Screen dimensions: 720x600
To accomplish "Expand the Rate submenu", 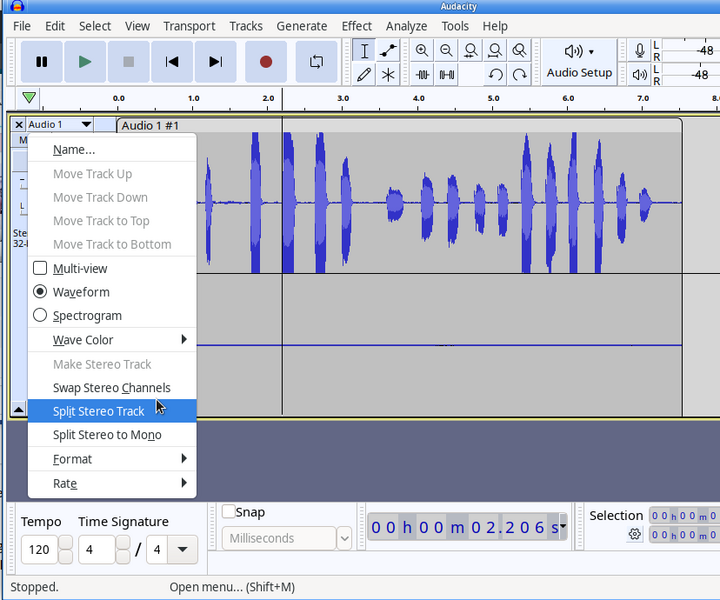I will point(112,483).
